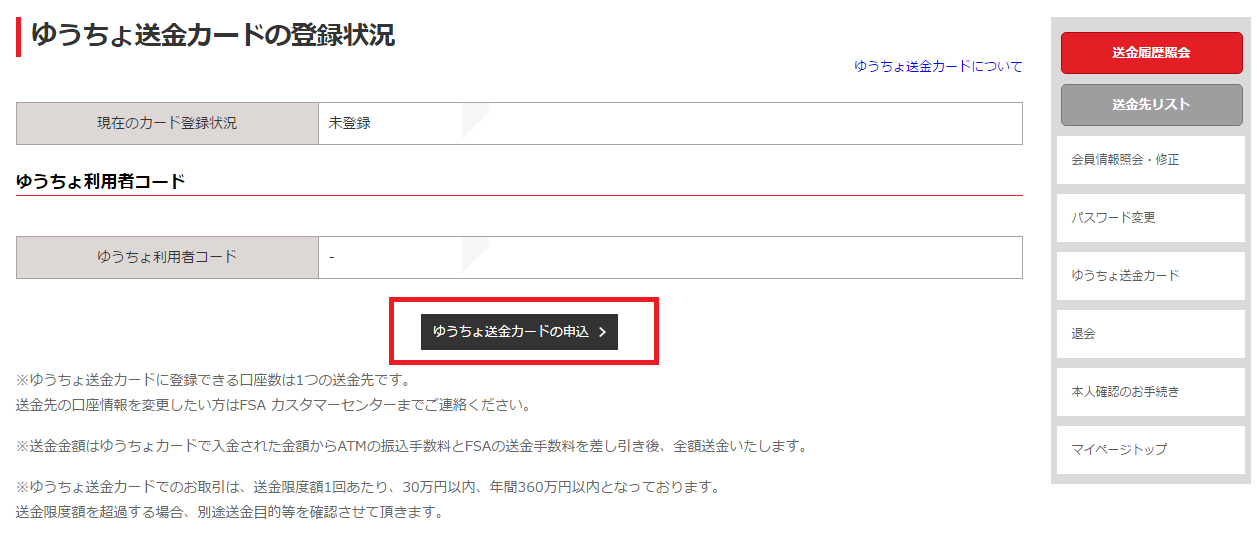The height and width of the screenshot is (542, 1257).
Task: Select ゆうちょ送金カード sidebar menu item
Action: click(x=1151, y=275)
